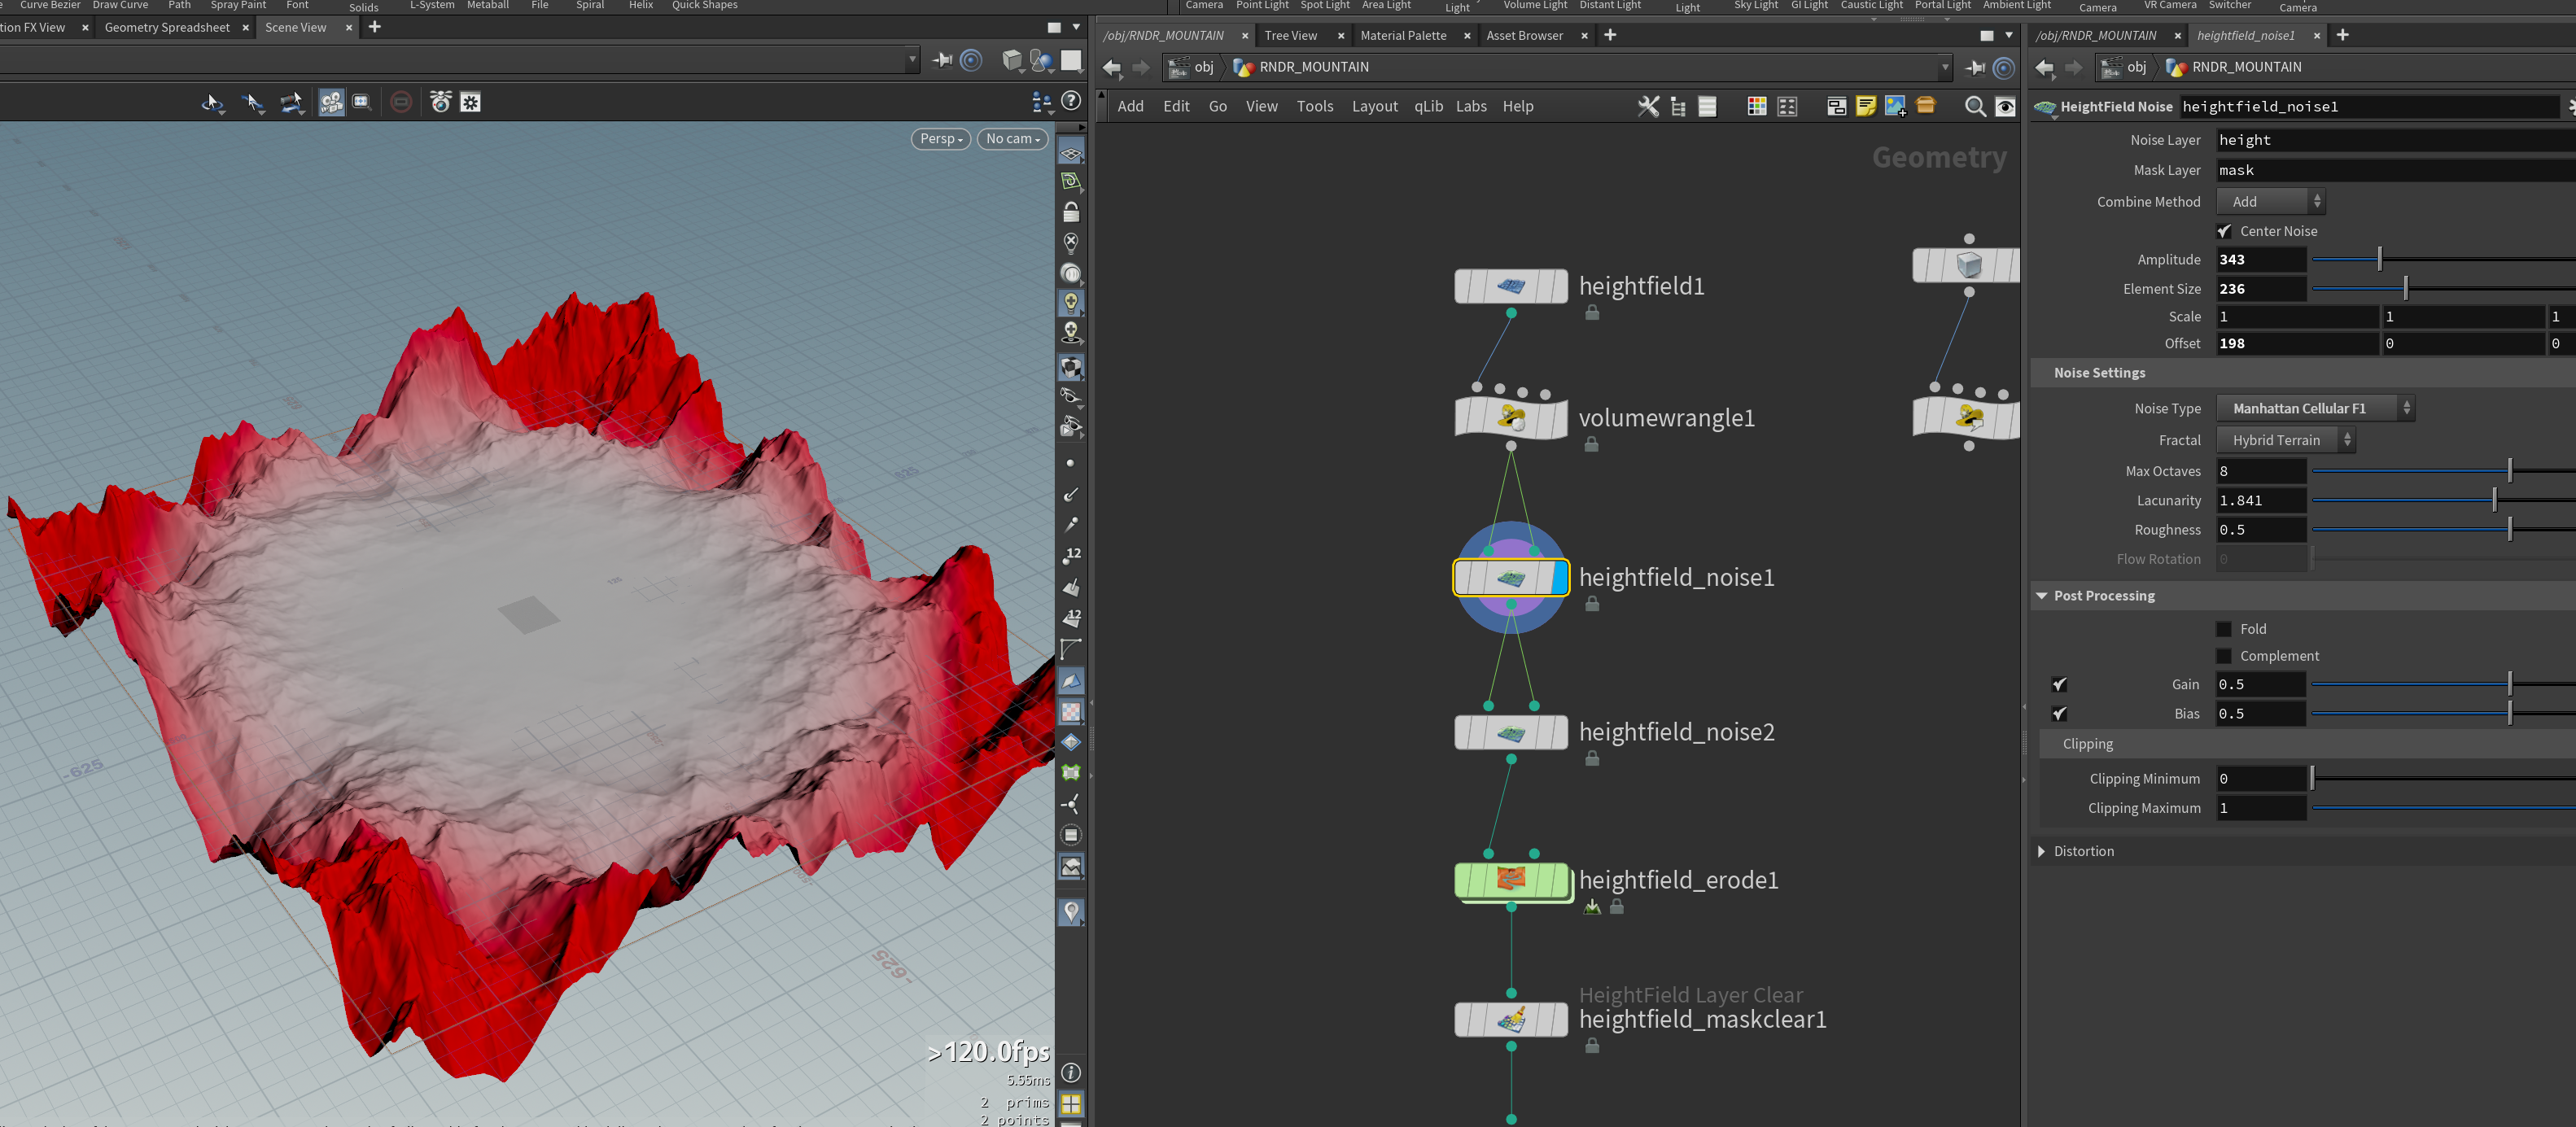
Task: Toggle the network editor pin icon
Action: click(x=1975, y=67)
